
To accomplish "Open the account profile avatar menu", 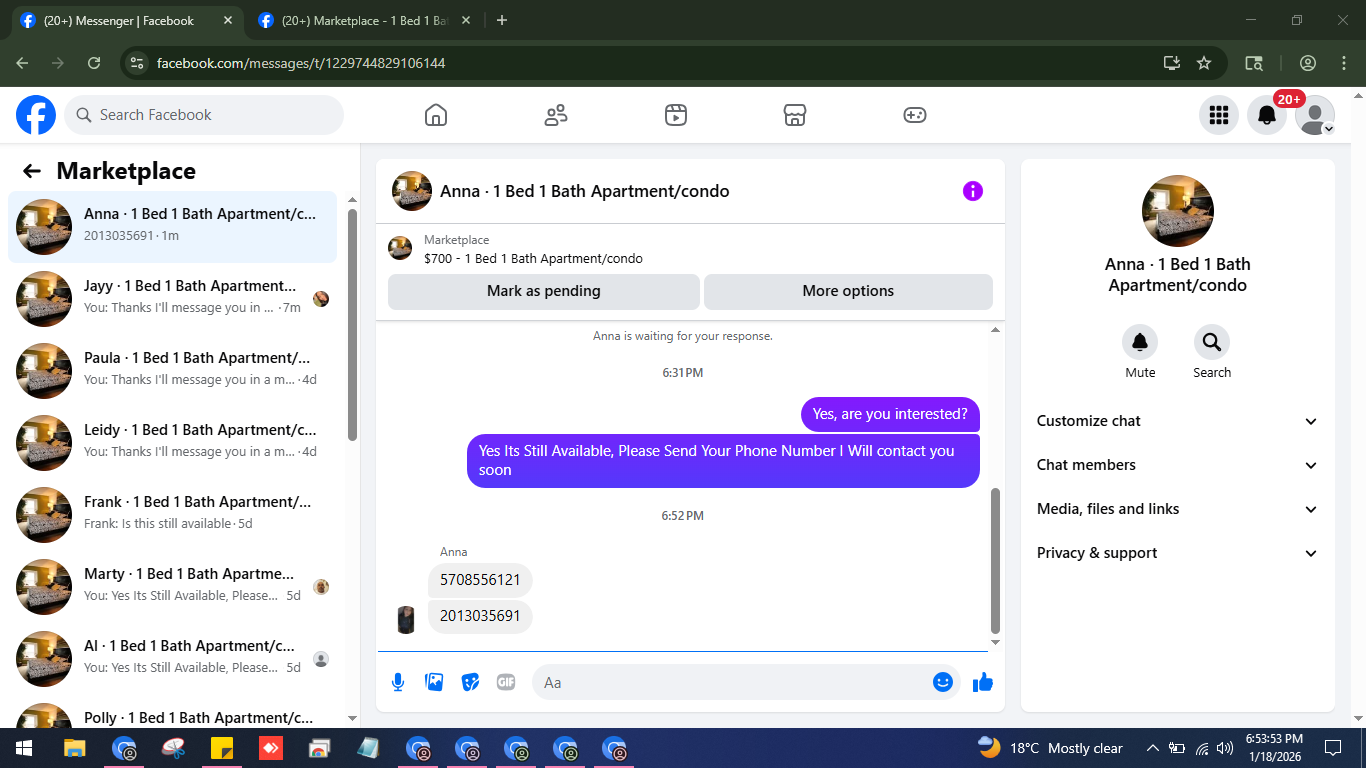I will click(x=1315, y=115).
